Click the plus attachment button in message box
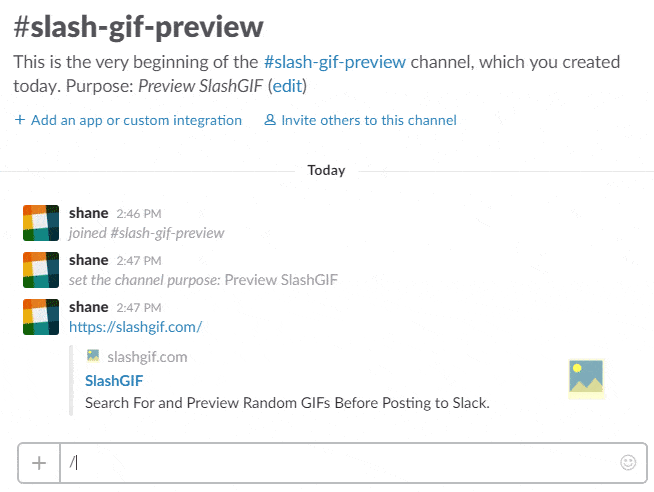This screenshot has width=654, height=492. [x=39, y=463]
